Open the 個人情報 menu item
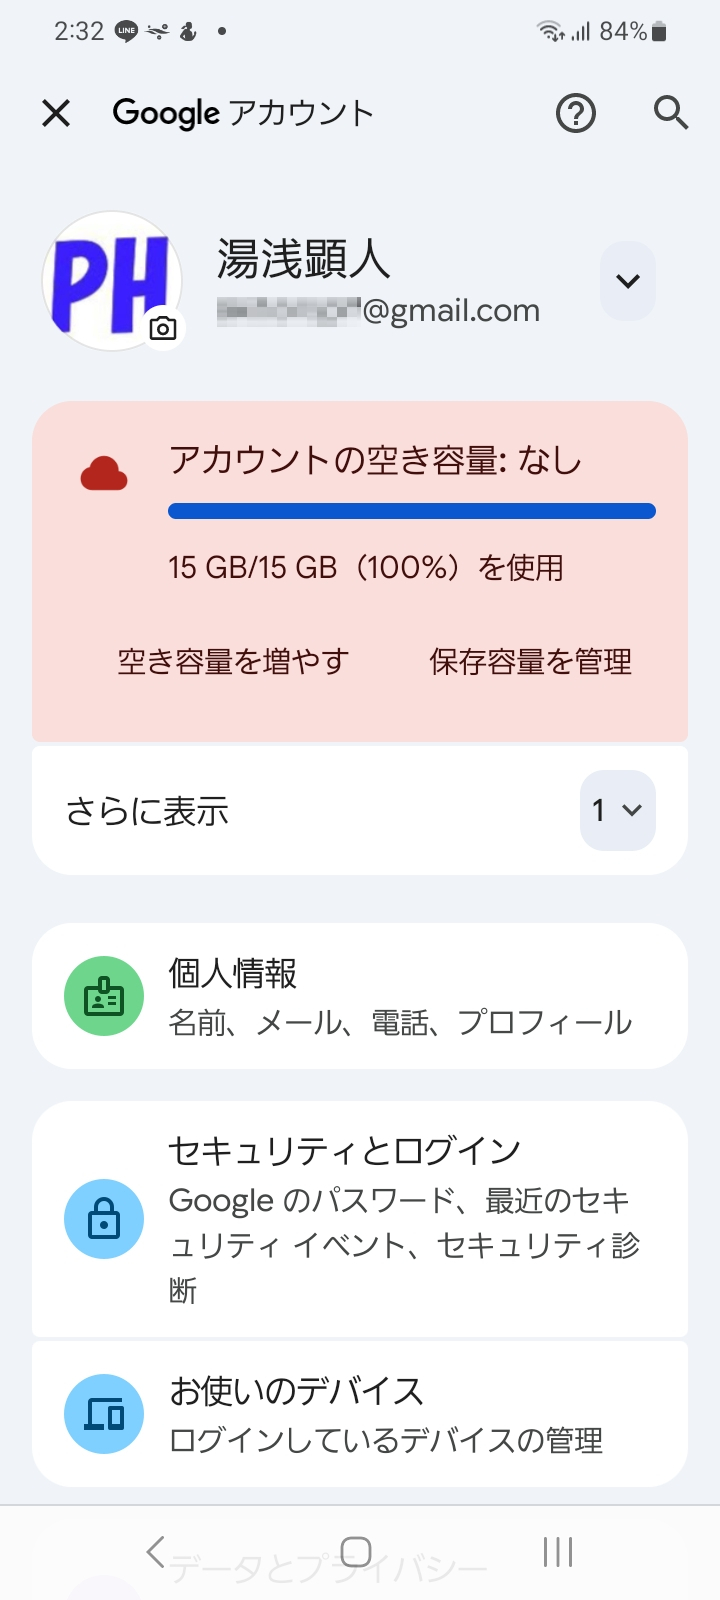Image resolution: width=720 pixels, height=1600 pixels. point(400,996)
